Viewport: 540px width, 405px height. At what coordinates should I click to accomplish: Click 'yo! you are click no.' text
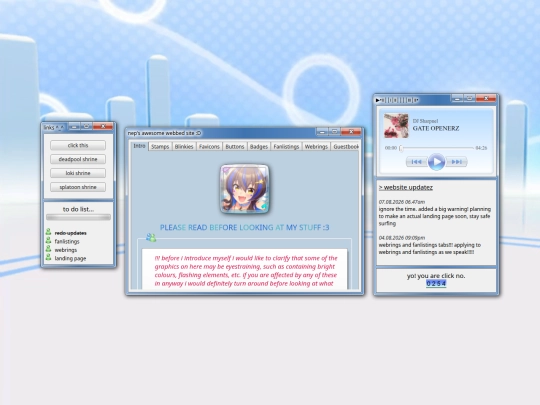pyautogui.click(x=436, y=276)
